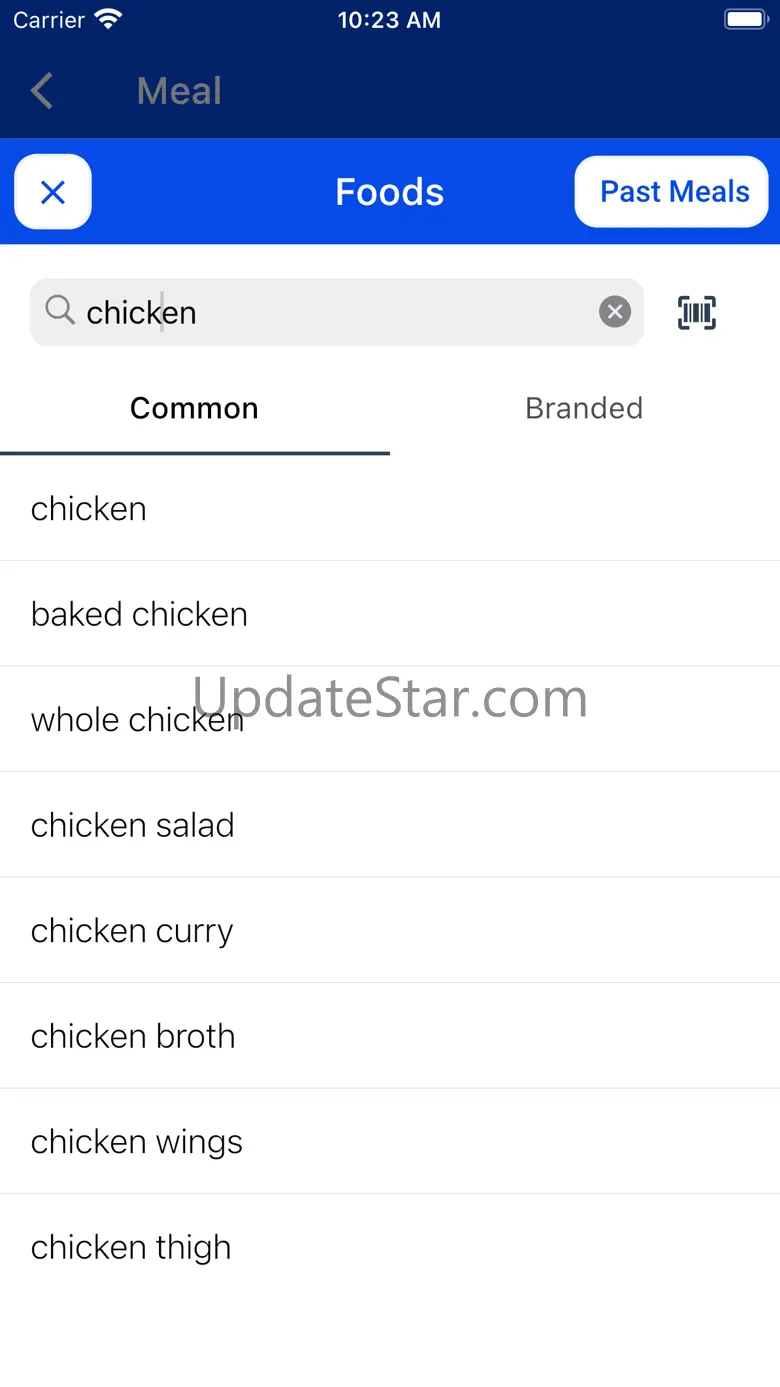Switch to the Branded tab
This screenshot has width=780, height=1387.
coord(585,408)
